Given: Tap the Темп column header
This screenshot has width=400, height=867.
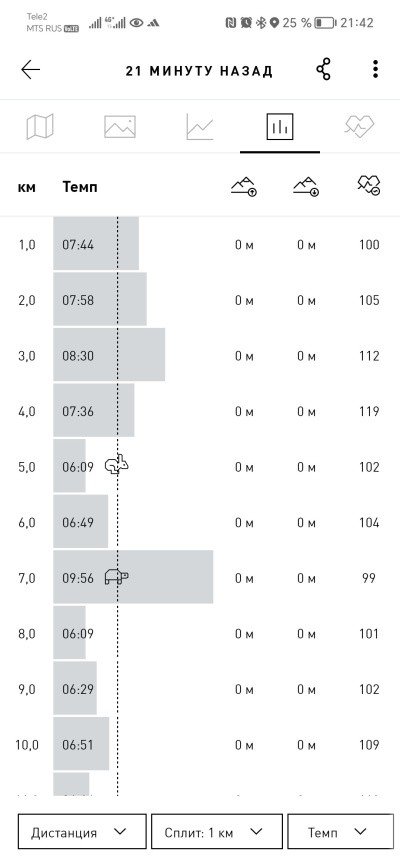Looking at the screenshot, I should (80, 187).
